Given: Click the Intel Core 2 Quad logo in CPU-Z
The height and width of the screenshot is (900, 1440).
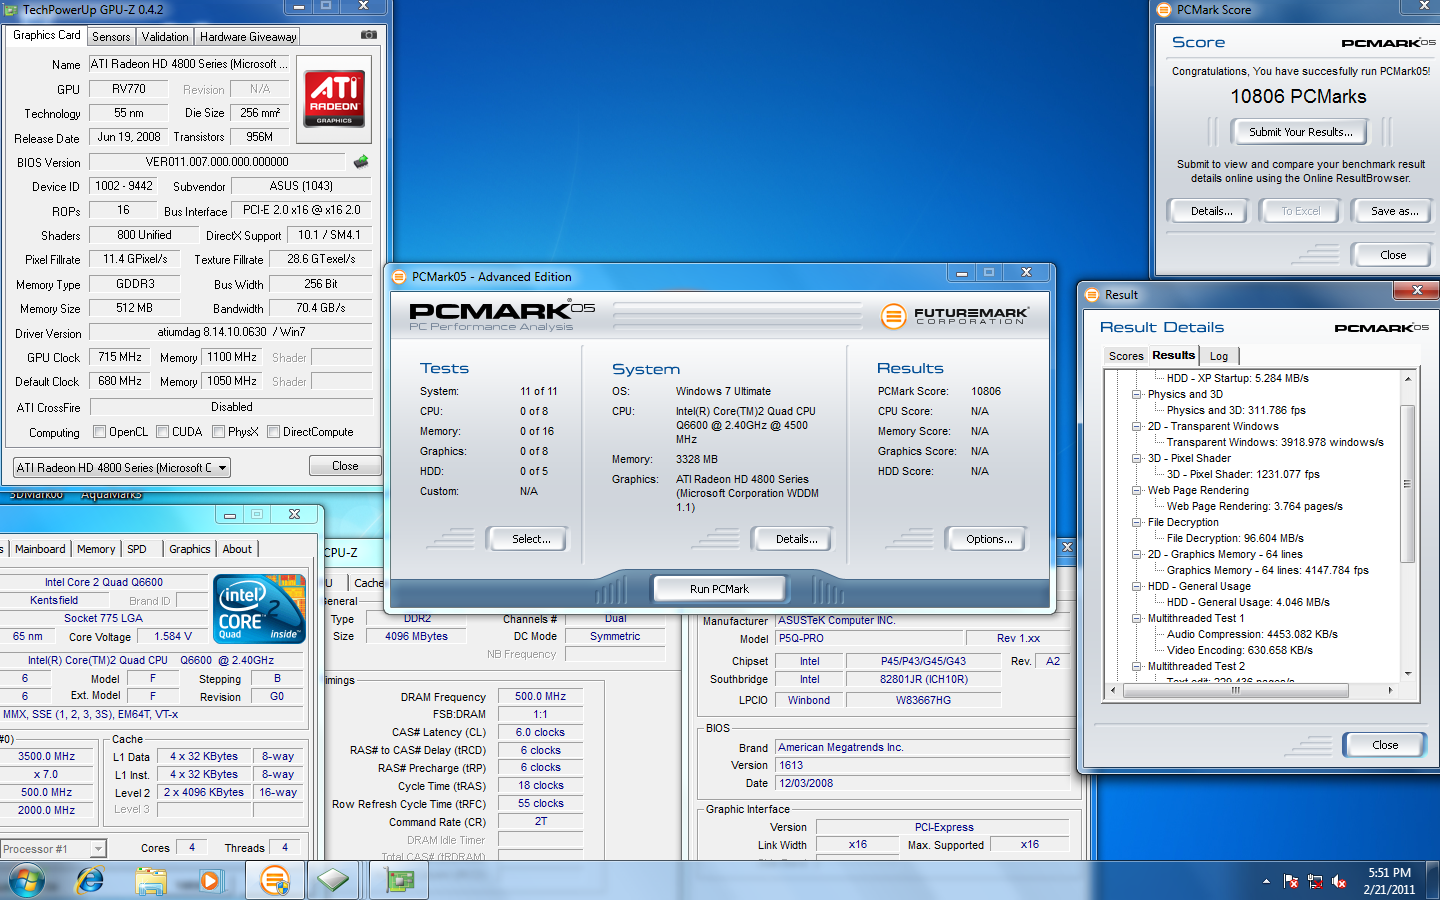Looking at the screenshot, I should click(x=259, y=609).
